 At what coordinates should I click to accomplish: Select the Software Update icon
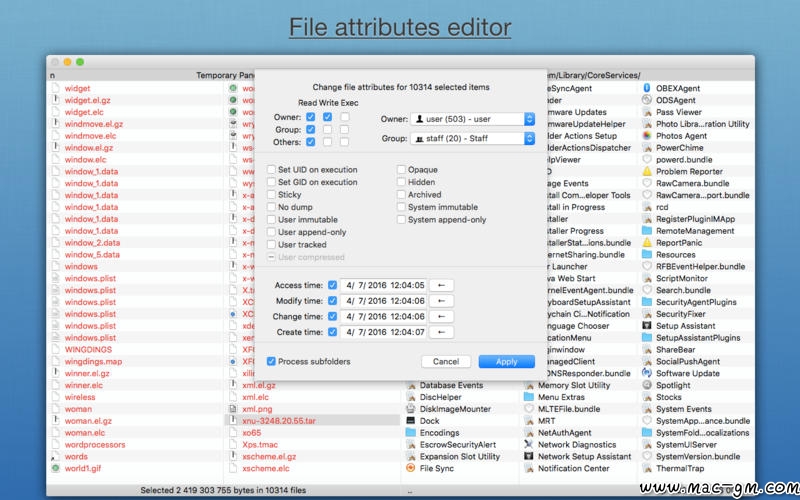[647, 373]
